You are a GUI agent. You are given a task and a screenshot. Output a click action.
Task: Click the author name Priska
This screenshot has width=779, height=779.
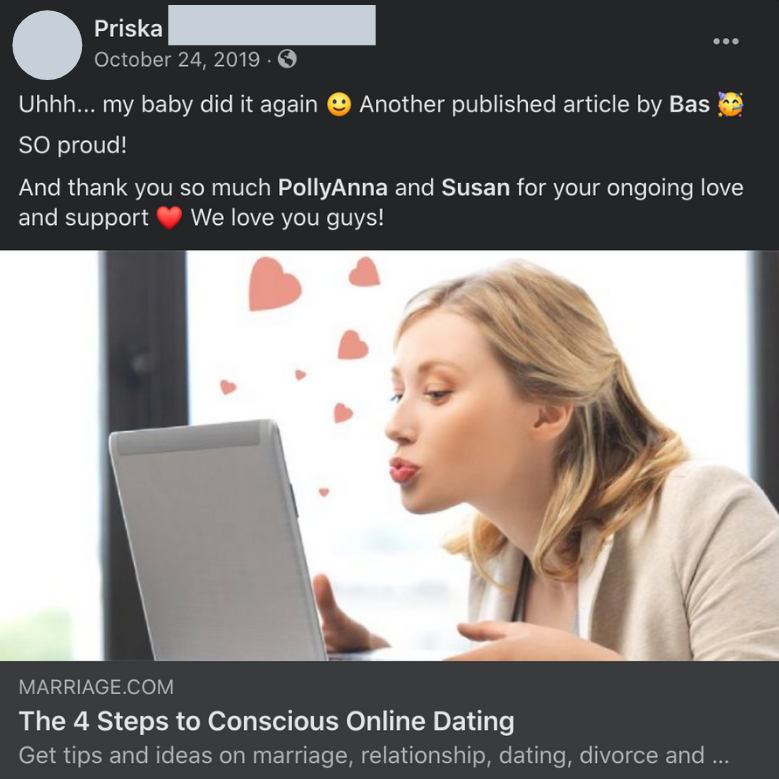tap(128, 29)
